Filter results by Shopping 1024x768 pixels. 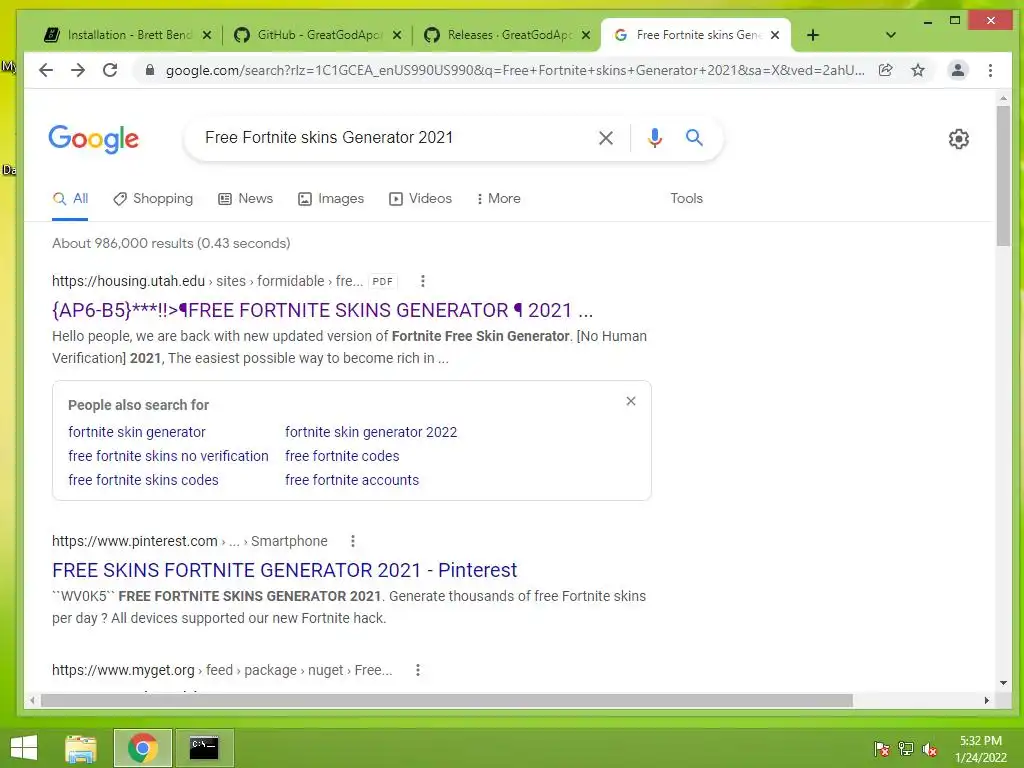(x=153, y=199)
